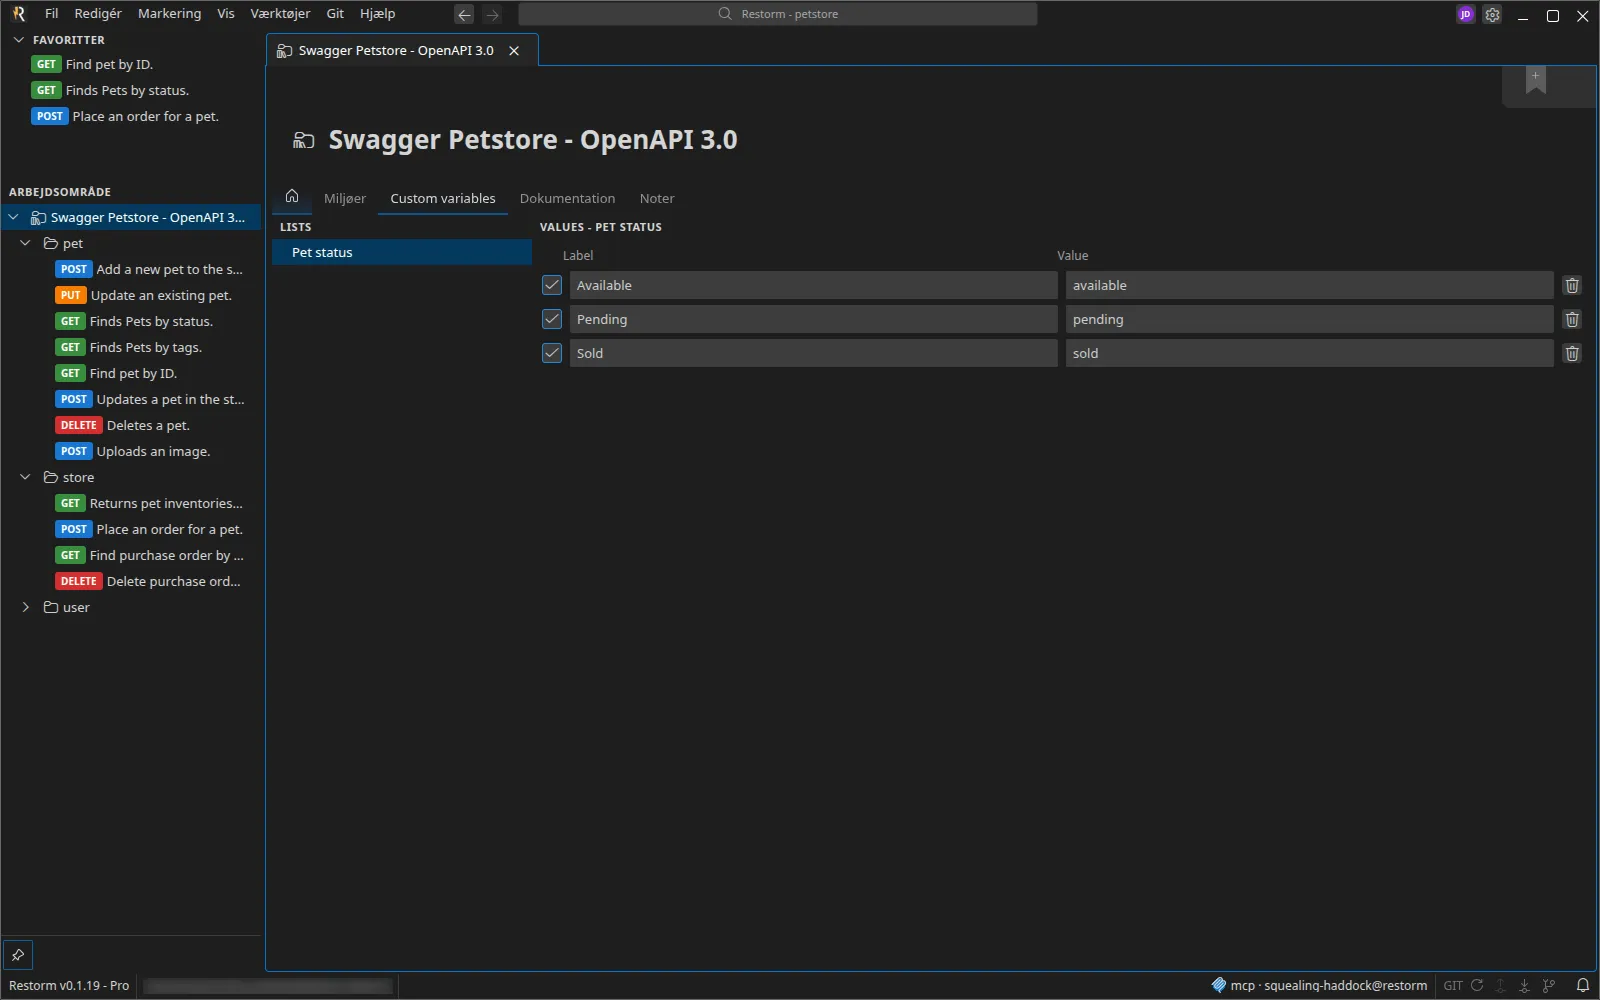Click the Restorm logo in the title bar
This screenshot has height=1000, width=1600.
(19, 14)
